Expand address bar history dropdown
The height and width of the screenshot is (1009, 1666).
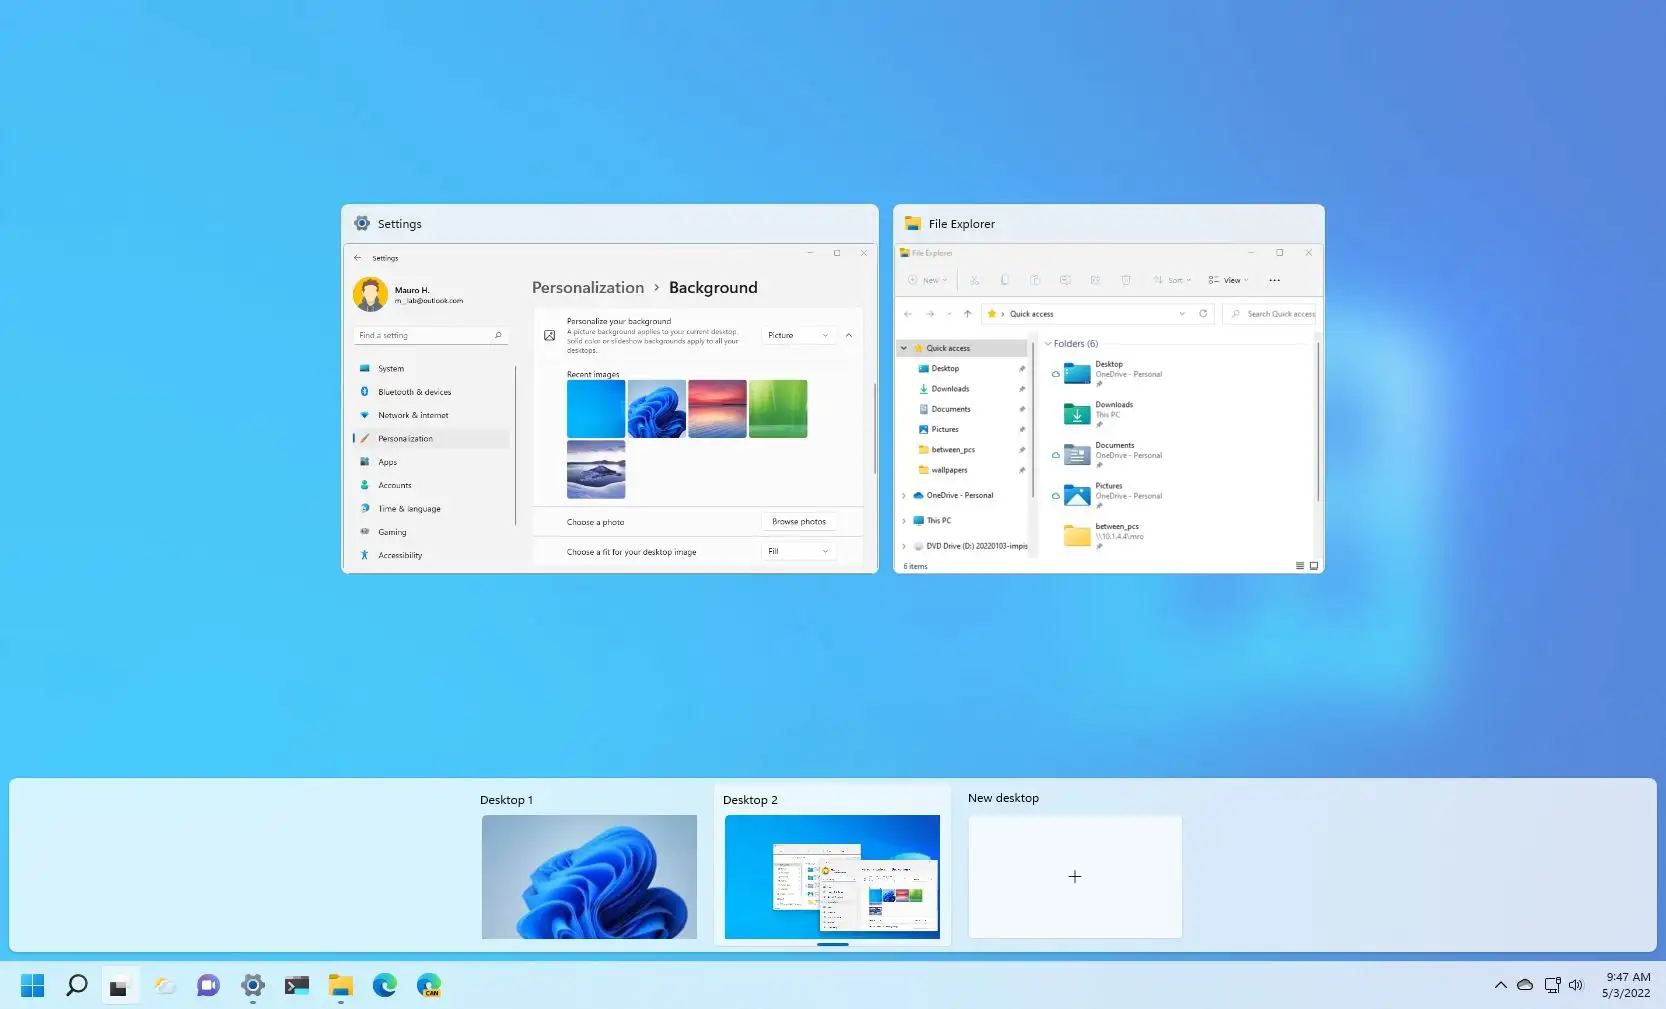pos(1182,313)
